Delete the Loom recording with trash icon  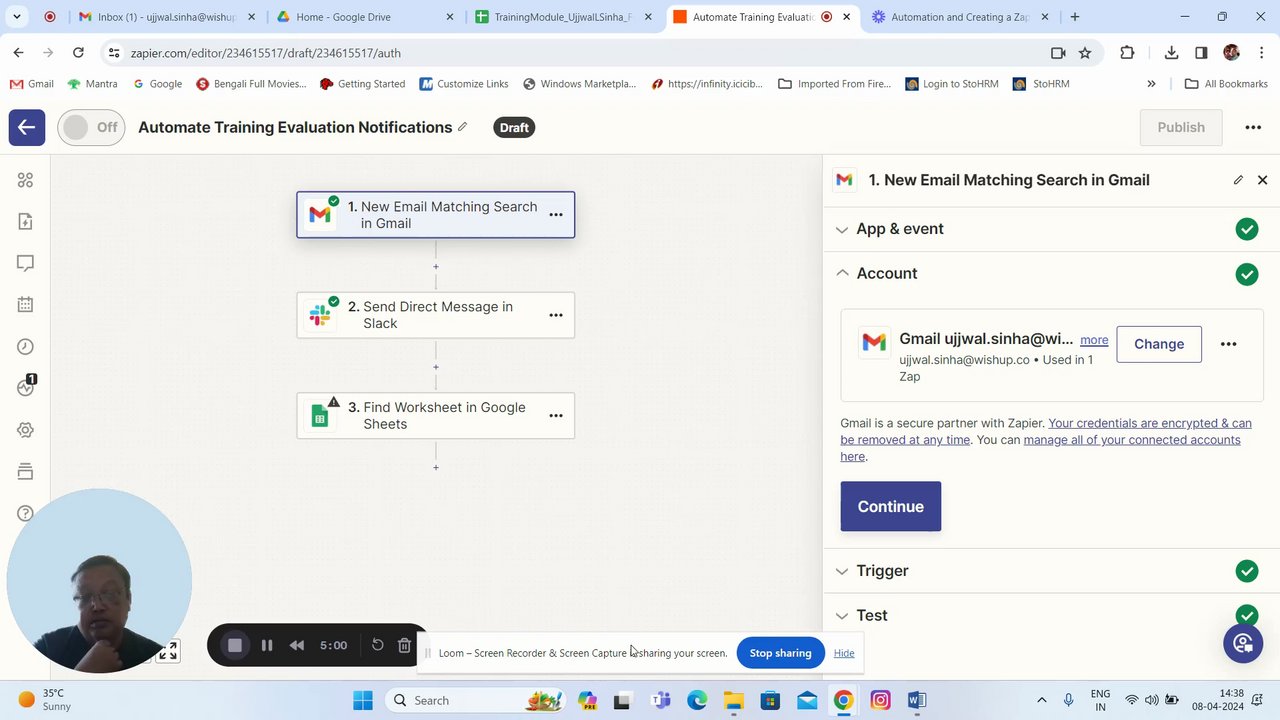pyautogui.click(x=404, y=645)
